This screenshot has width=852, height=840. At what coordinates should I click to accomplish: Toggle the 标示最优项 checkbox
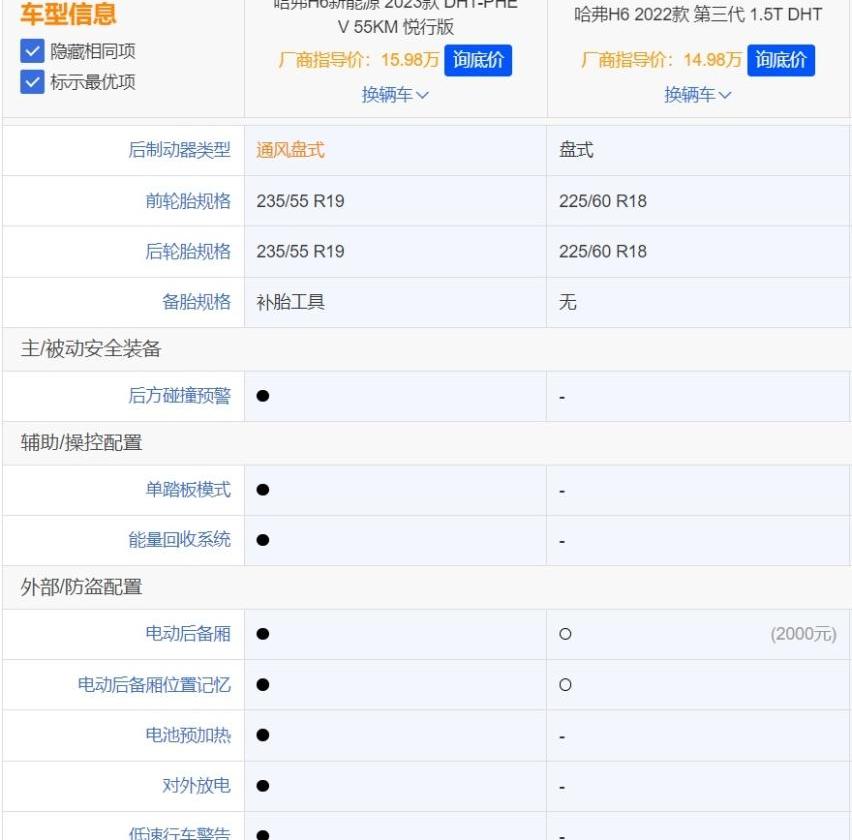pyautogui.click(x=32, y=82)
